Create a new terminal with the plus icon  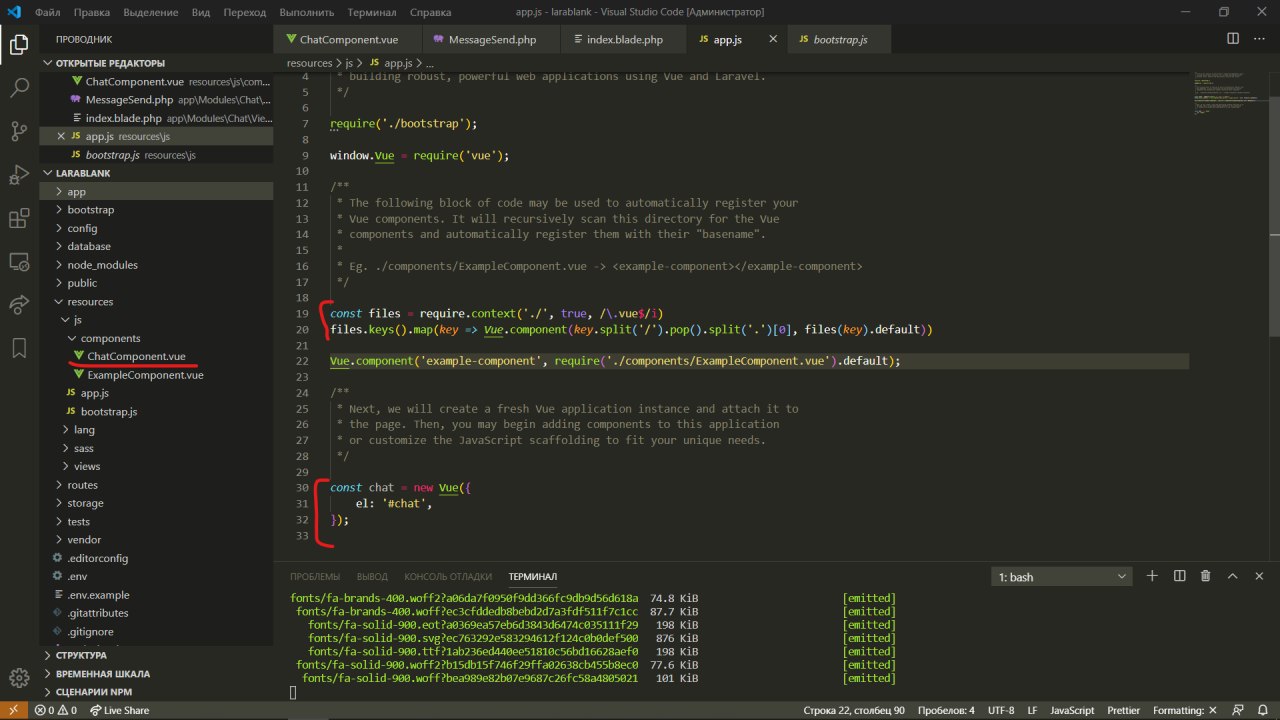click(1152, 576)
